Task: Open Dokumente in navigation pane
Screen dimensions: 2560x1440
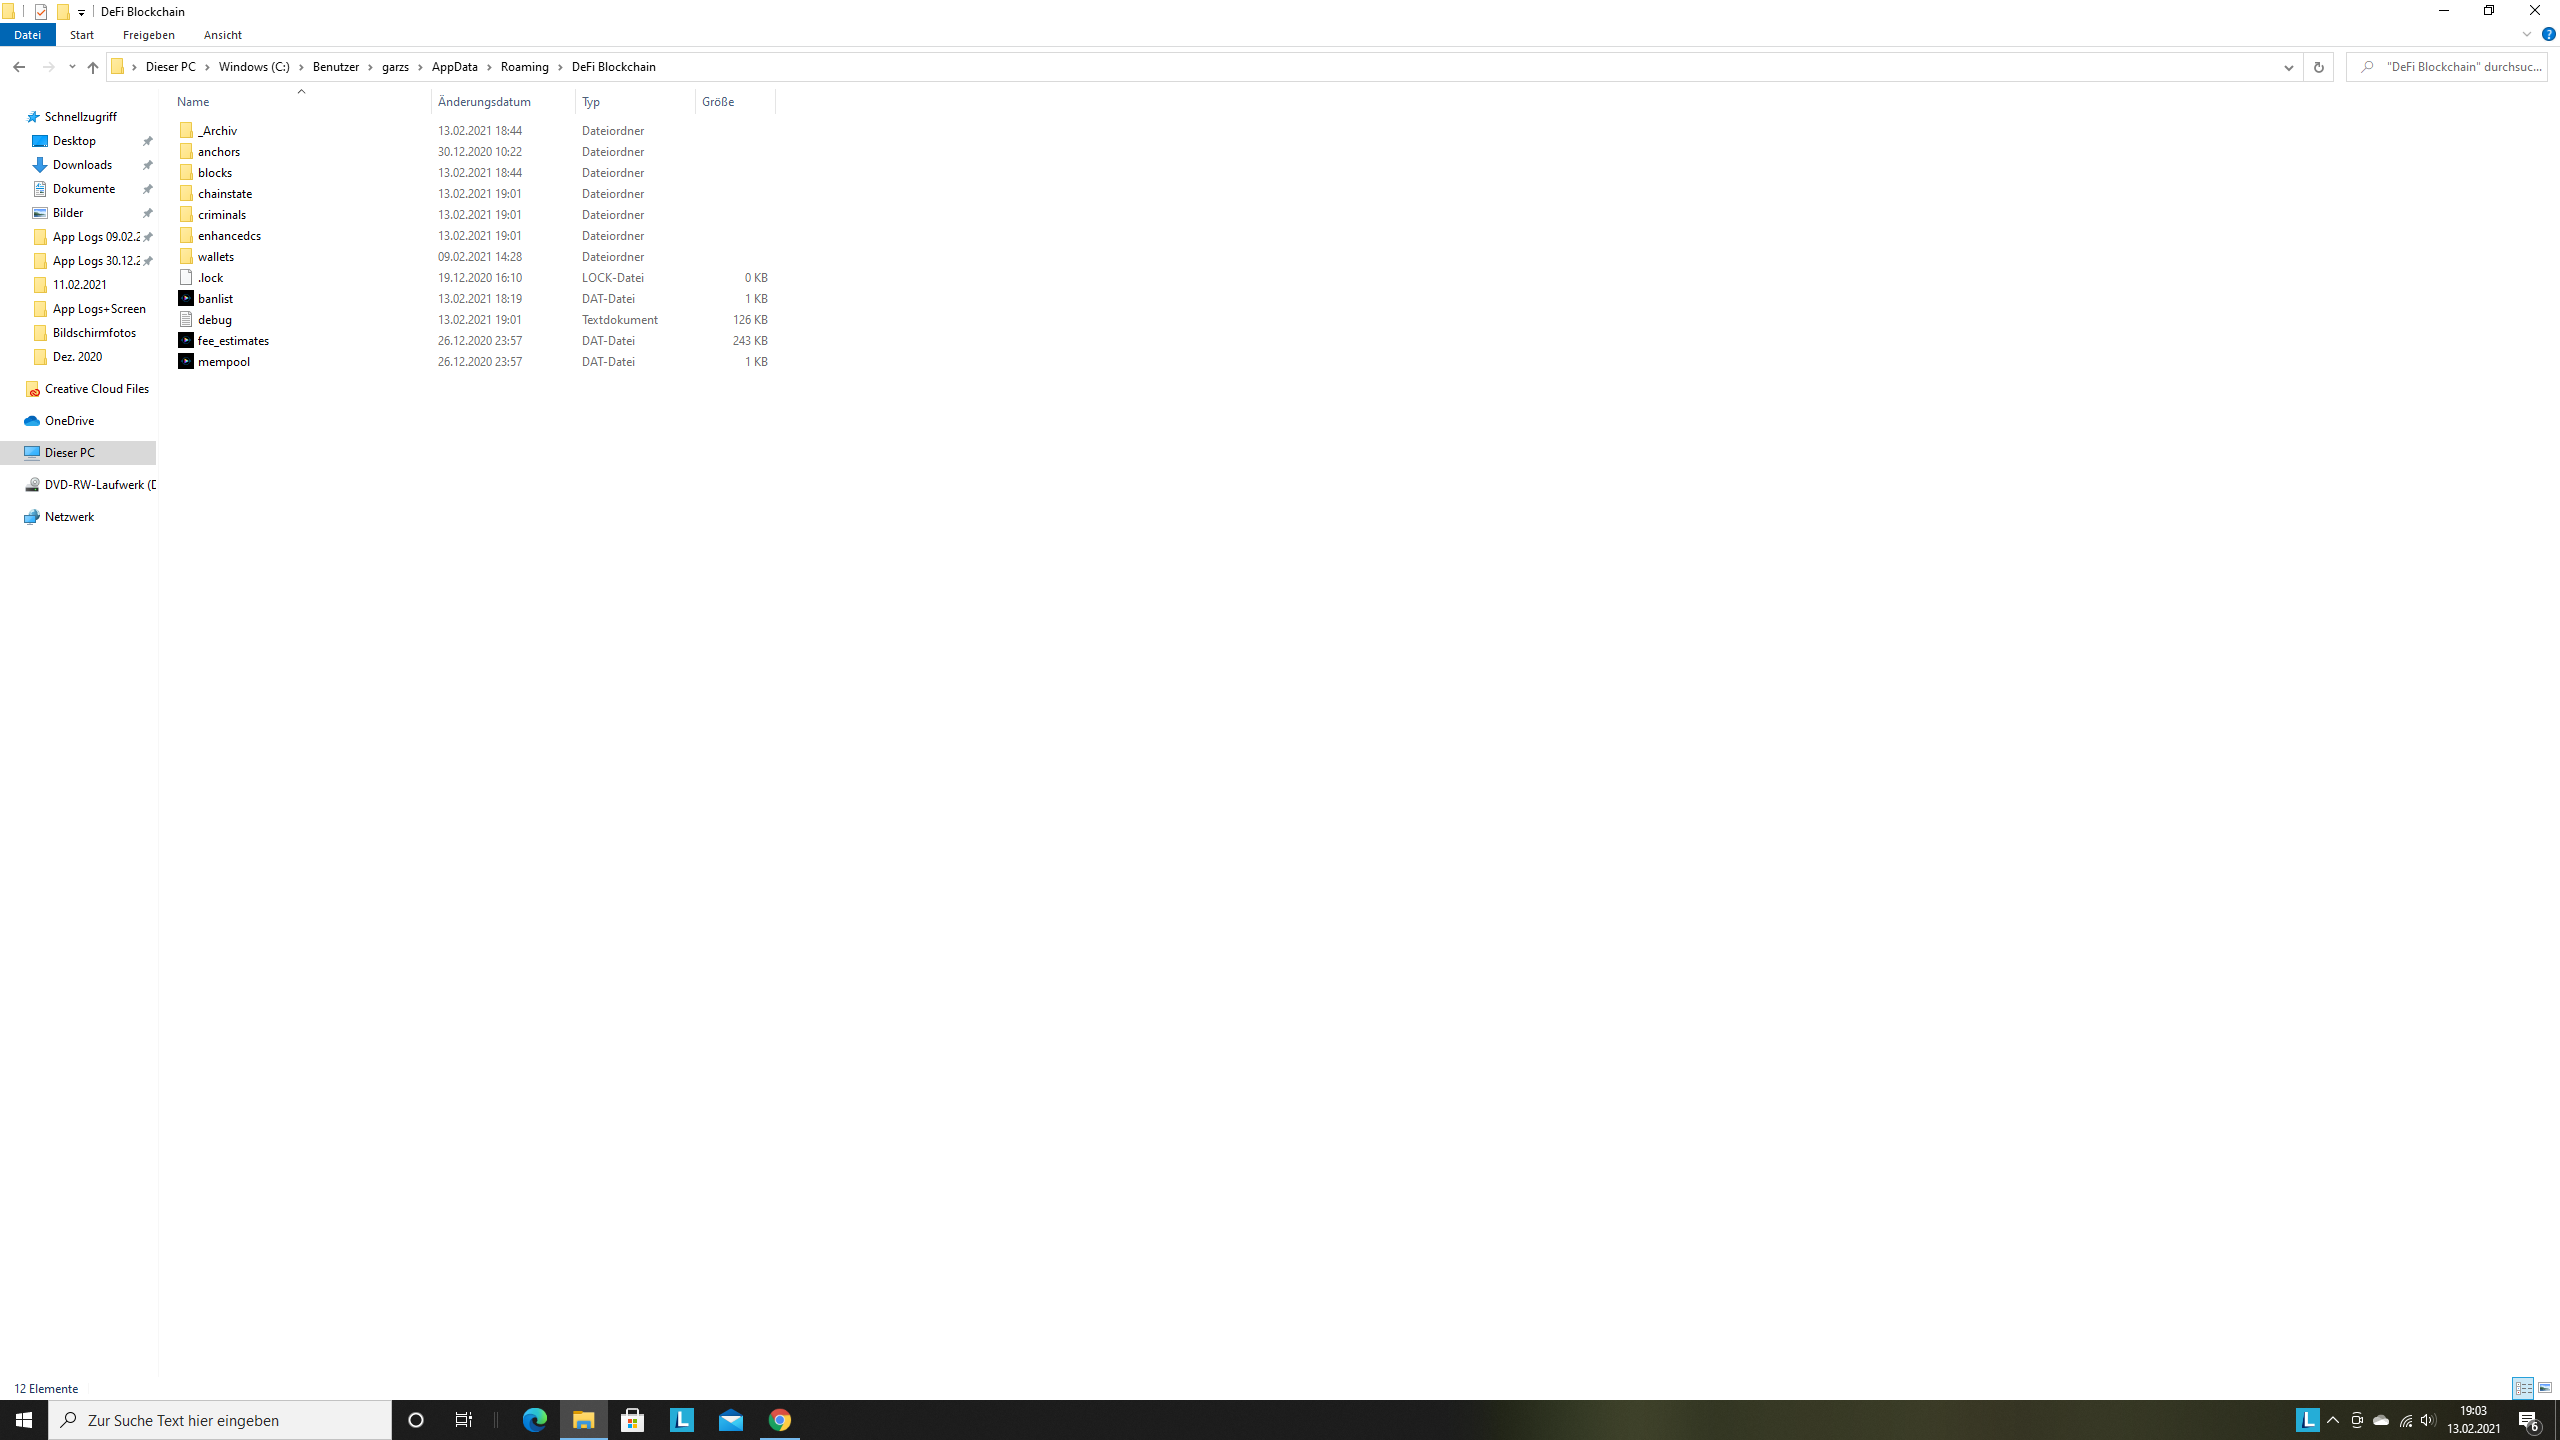Action: click(83, 189)
